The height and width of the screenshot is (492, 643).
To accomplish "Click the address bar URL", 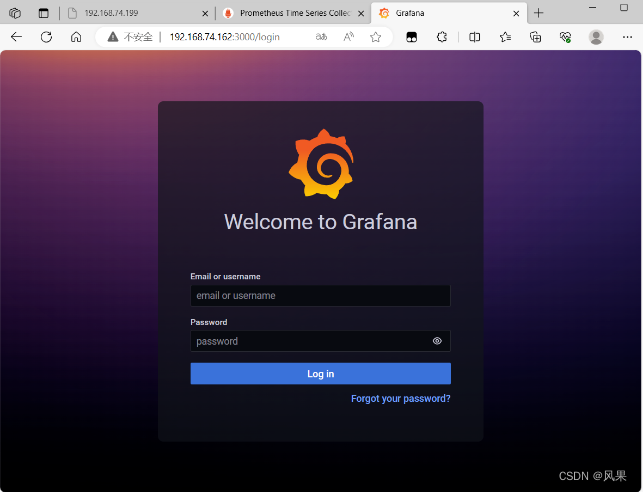I will (225, 37).
